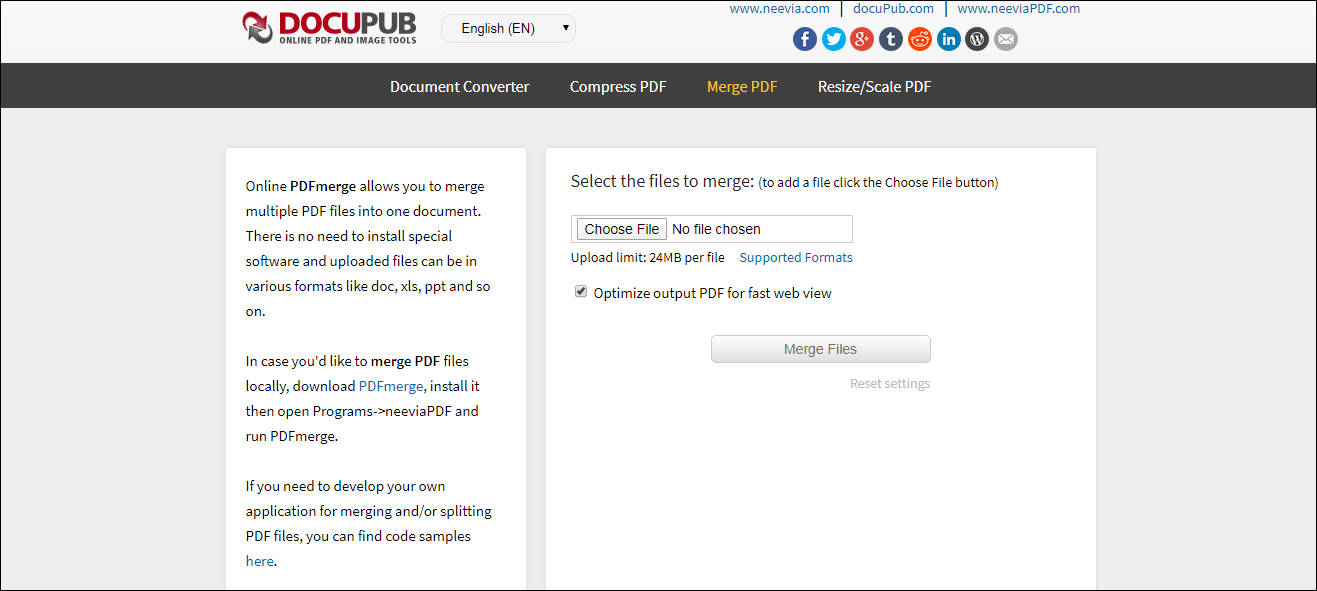This screenshot has width=1317, height=591.
Task: Share on WordPress icon
Action: pyautogui.click(x=977, y=39)
